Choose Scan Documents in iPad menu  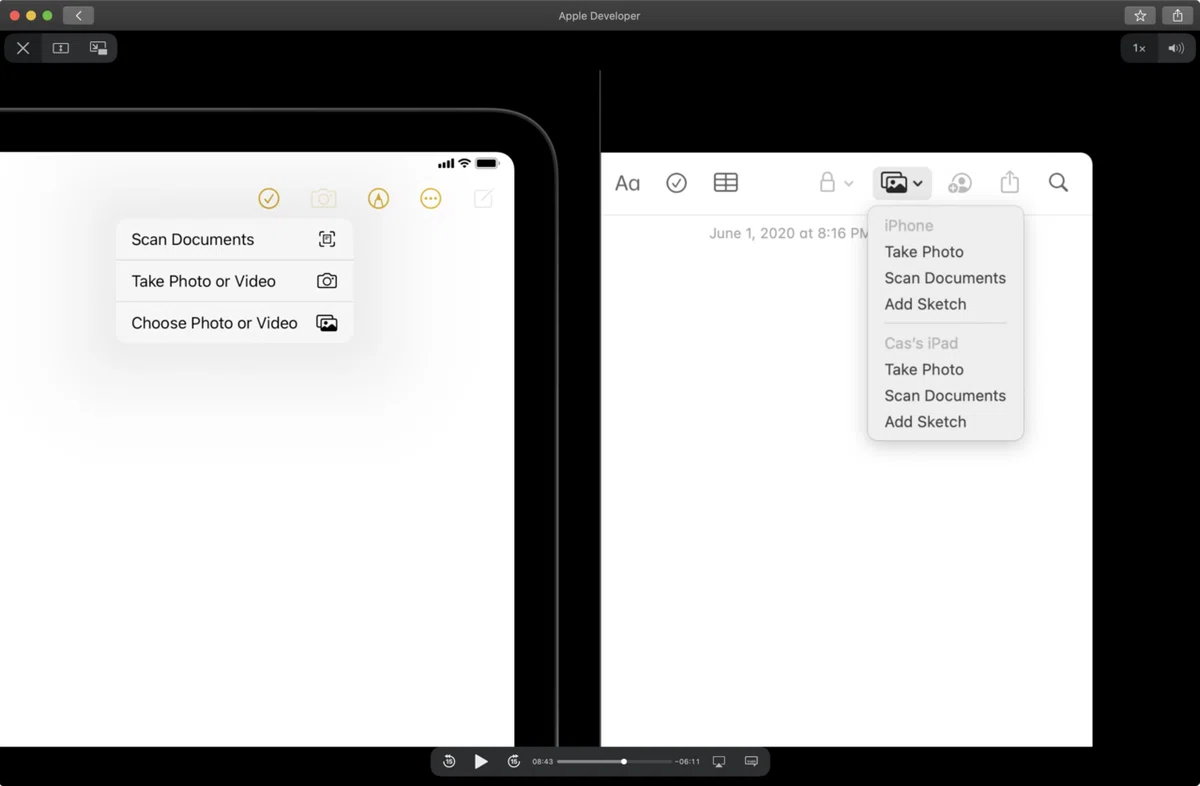coord(234,239)
